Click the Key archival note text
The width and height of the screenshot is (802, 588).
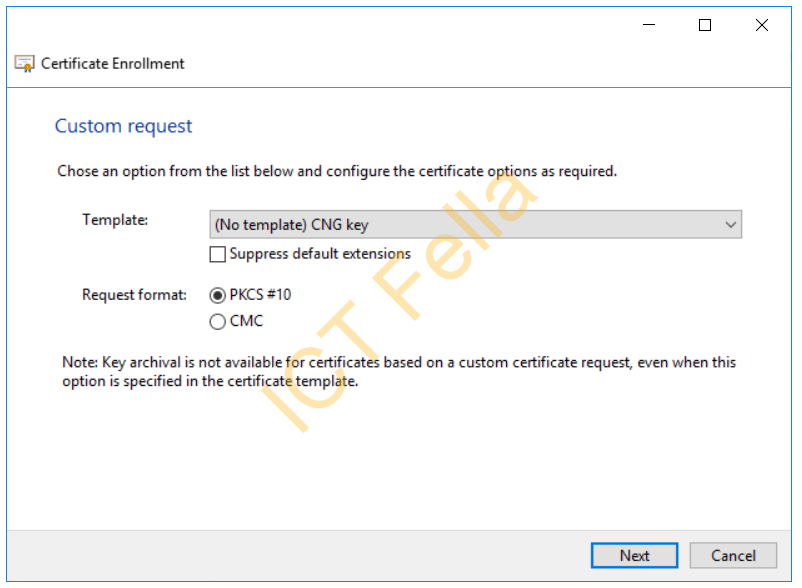pyautogui.click(x=399, y=372)
